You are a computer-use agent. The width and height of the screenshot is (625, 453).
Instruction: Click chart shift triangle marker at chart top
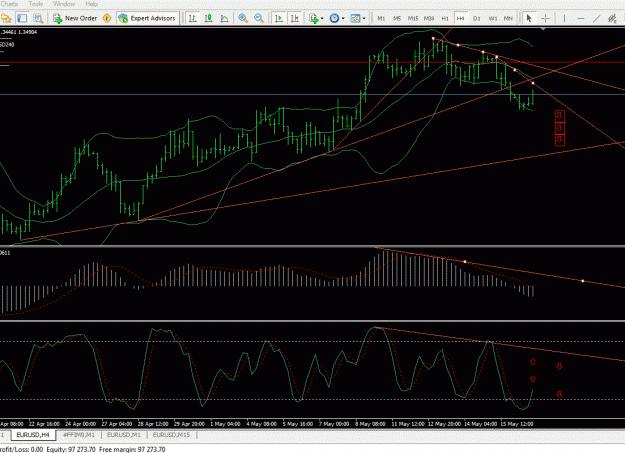click(542, 29)
